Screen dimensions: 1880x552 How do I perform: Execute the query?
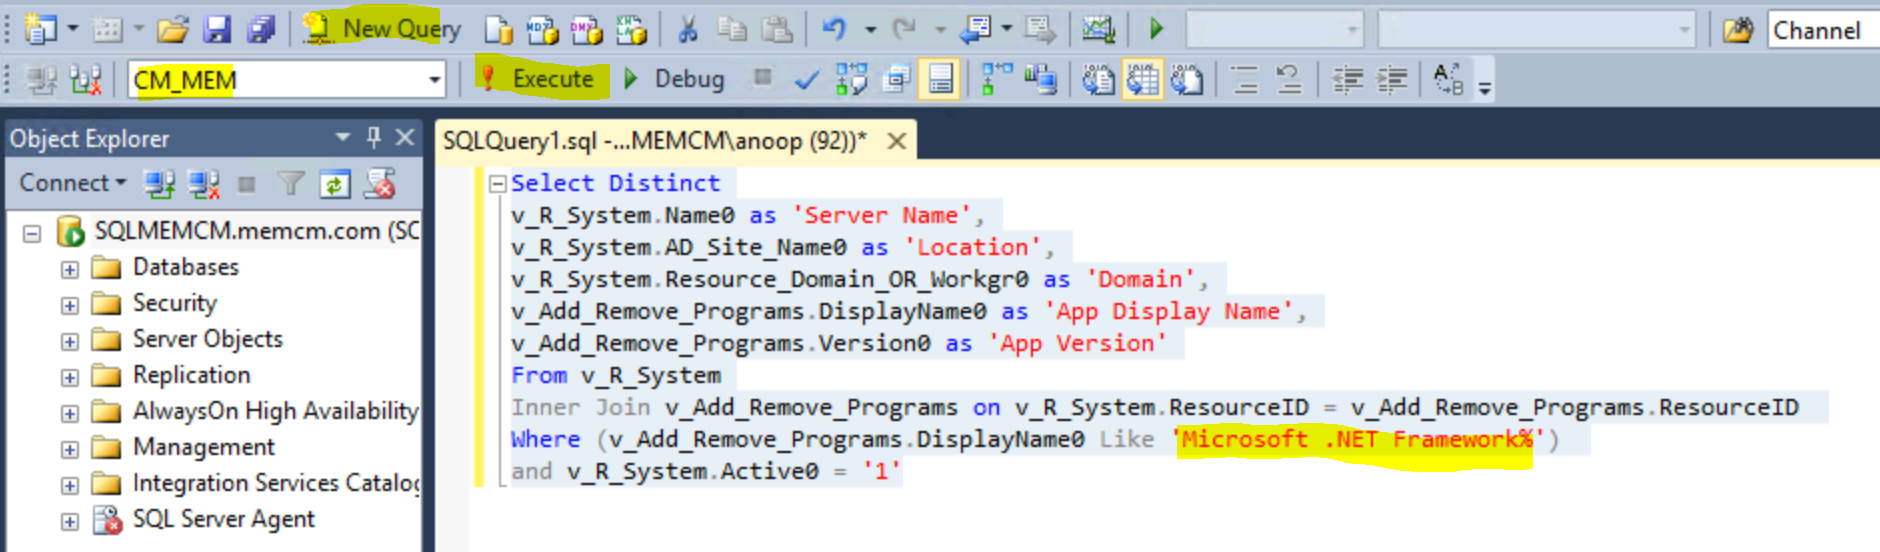[540, 78]
